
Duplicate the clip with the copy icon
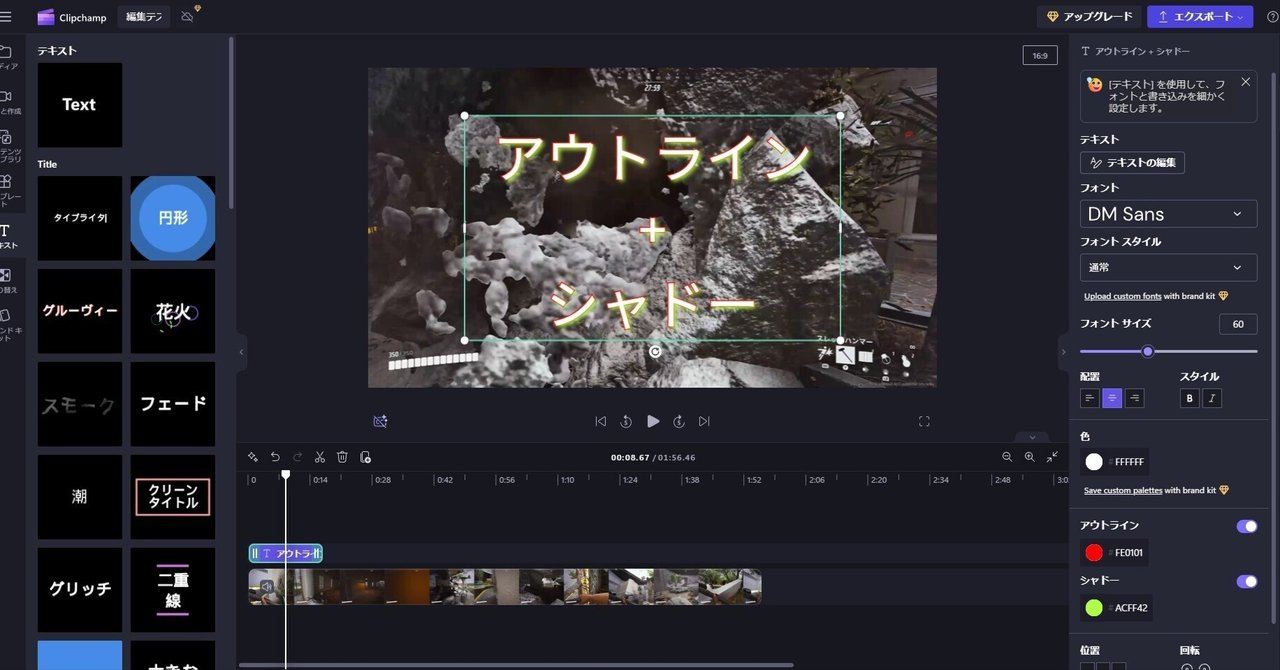point(366,457)
